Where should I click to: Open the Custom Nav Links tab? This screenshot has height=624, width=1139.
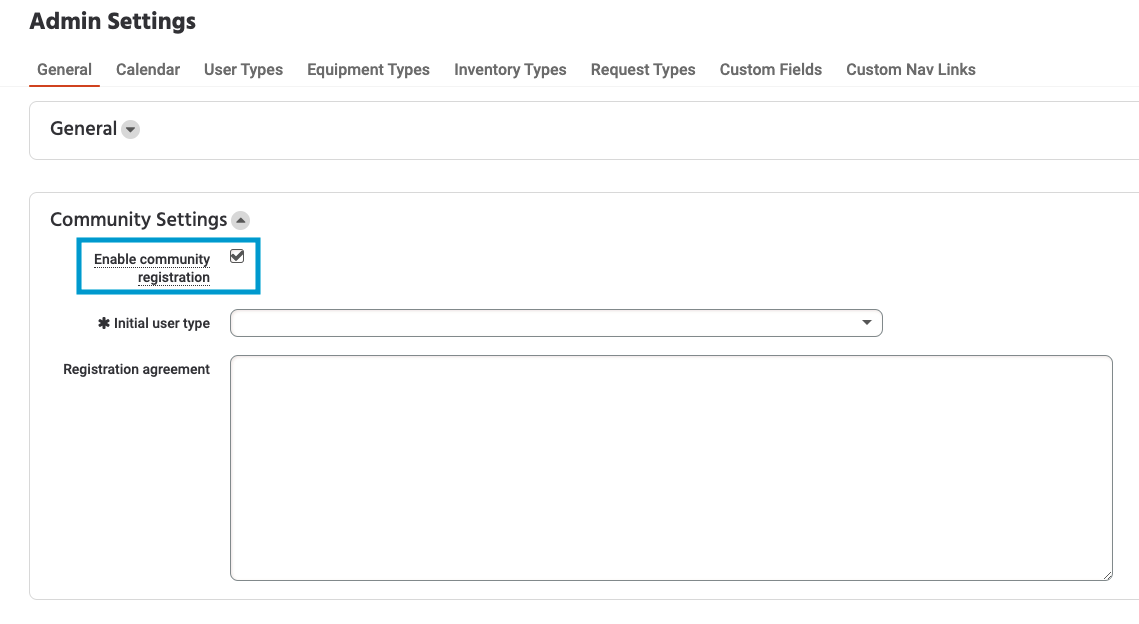click(910, 70)
